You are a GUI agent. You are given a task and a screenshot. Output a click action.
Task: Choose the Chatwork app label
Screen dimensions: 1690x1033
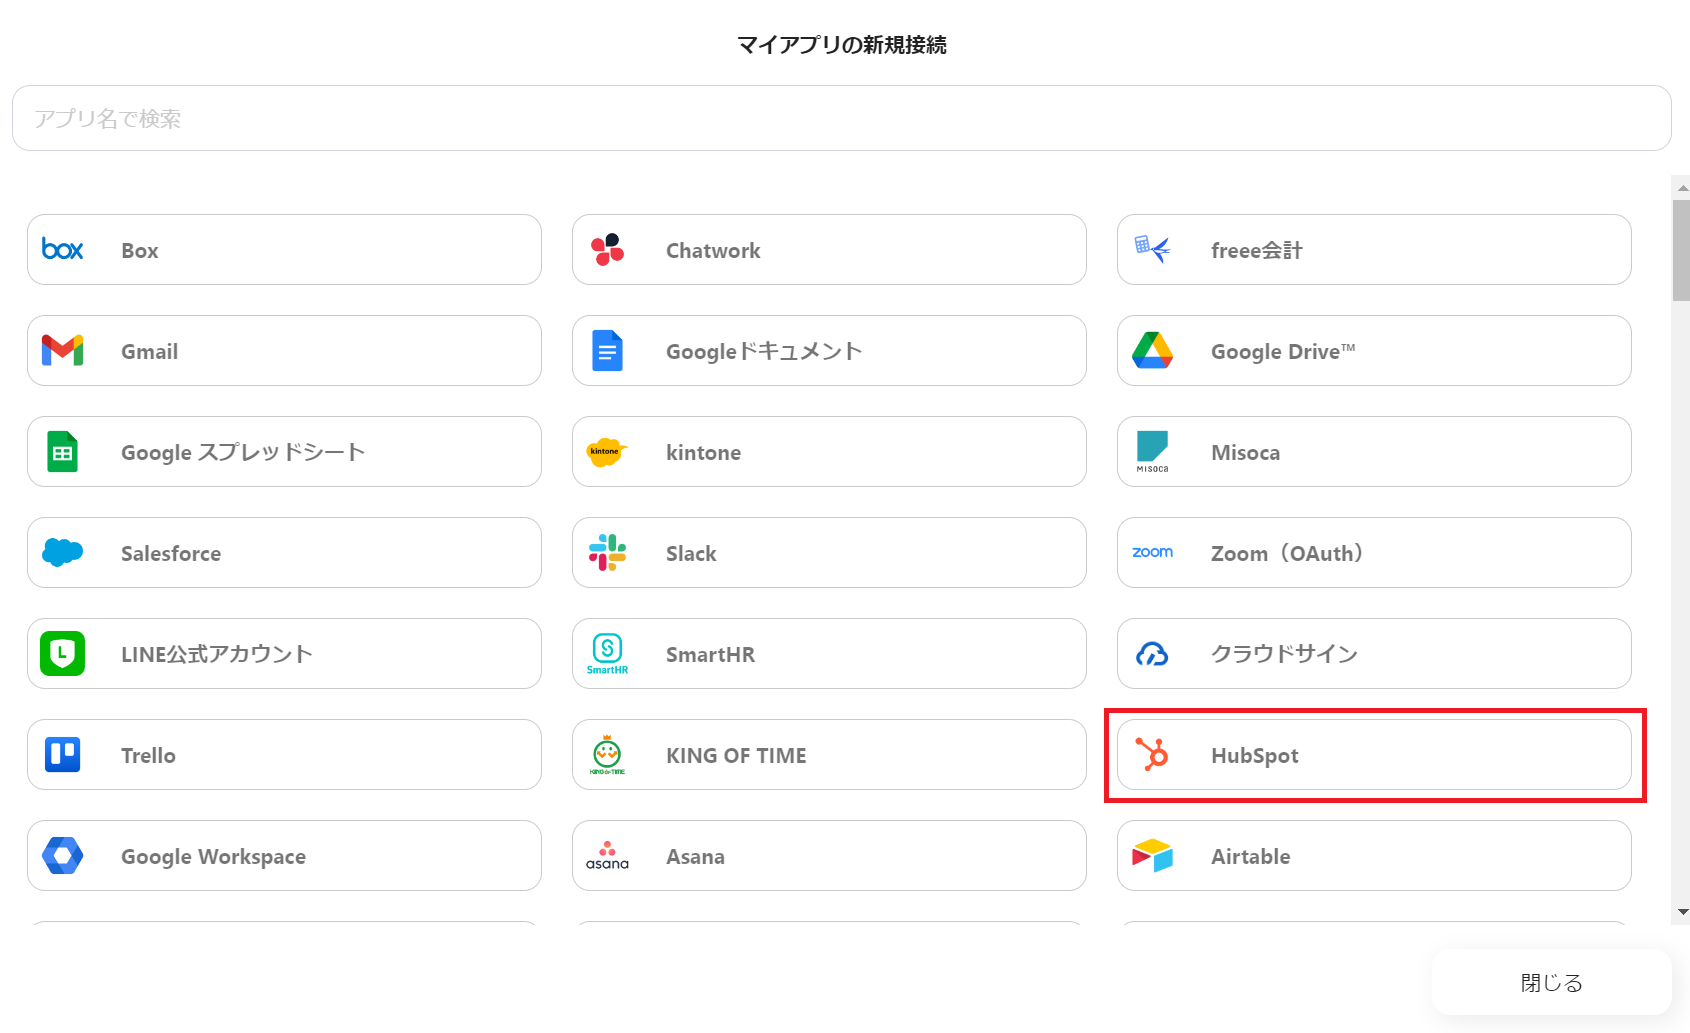tap(713, 251)
